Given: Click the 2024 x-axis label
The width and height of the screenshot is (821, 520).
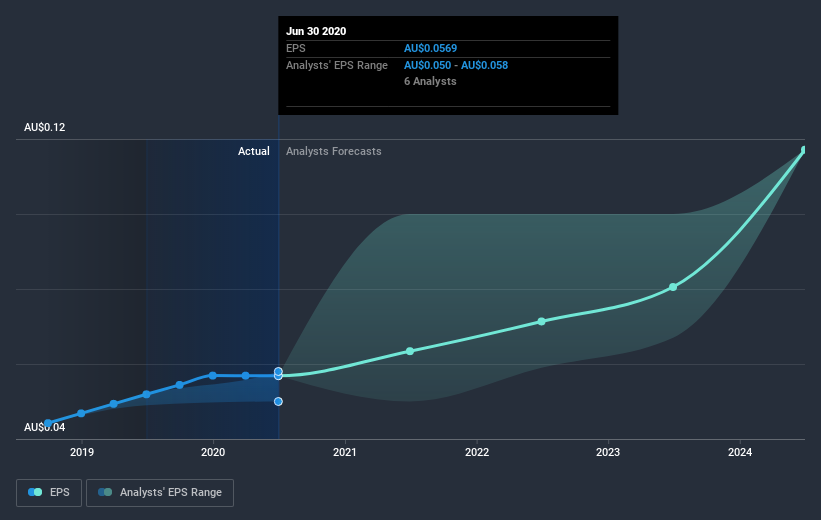Looking at the screenshot, I should tap(740, 452).
